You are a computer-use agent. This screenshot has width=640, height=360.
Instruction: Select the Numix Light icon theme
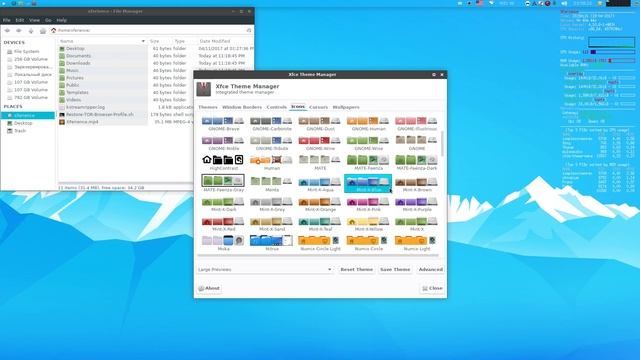tap(417, 243)
